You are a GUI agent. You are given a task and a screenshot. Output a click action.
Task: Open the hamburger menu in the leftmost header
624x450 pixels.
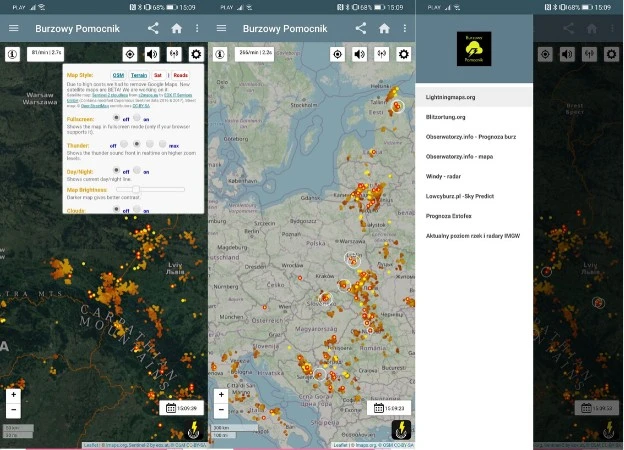coord(13,28)
